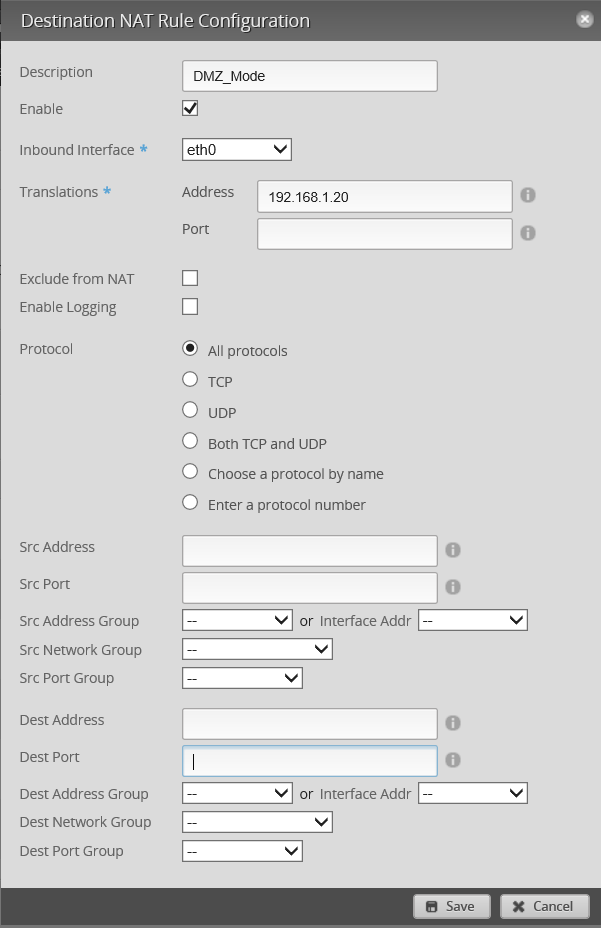
Task: Select the TCP protocol radio button
Action: pos(190,380)
